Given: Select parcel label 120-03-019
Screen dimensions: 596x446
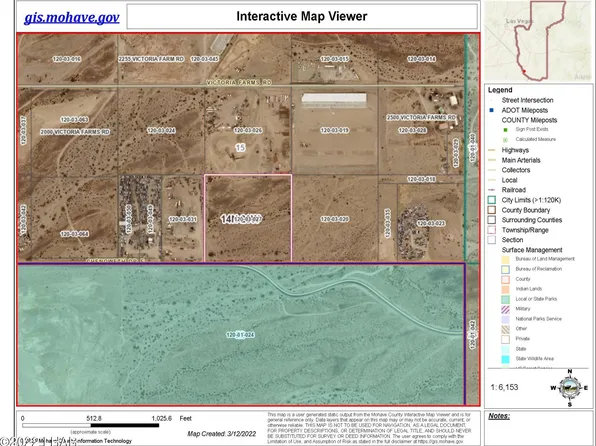Looking at the screenshot, I should tap(334, 130).
